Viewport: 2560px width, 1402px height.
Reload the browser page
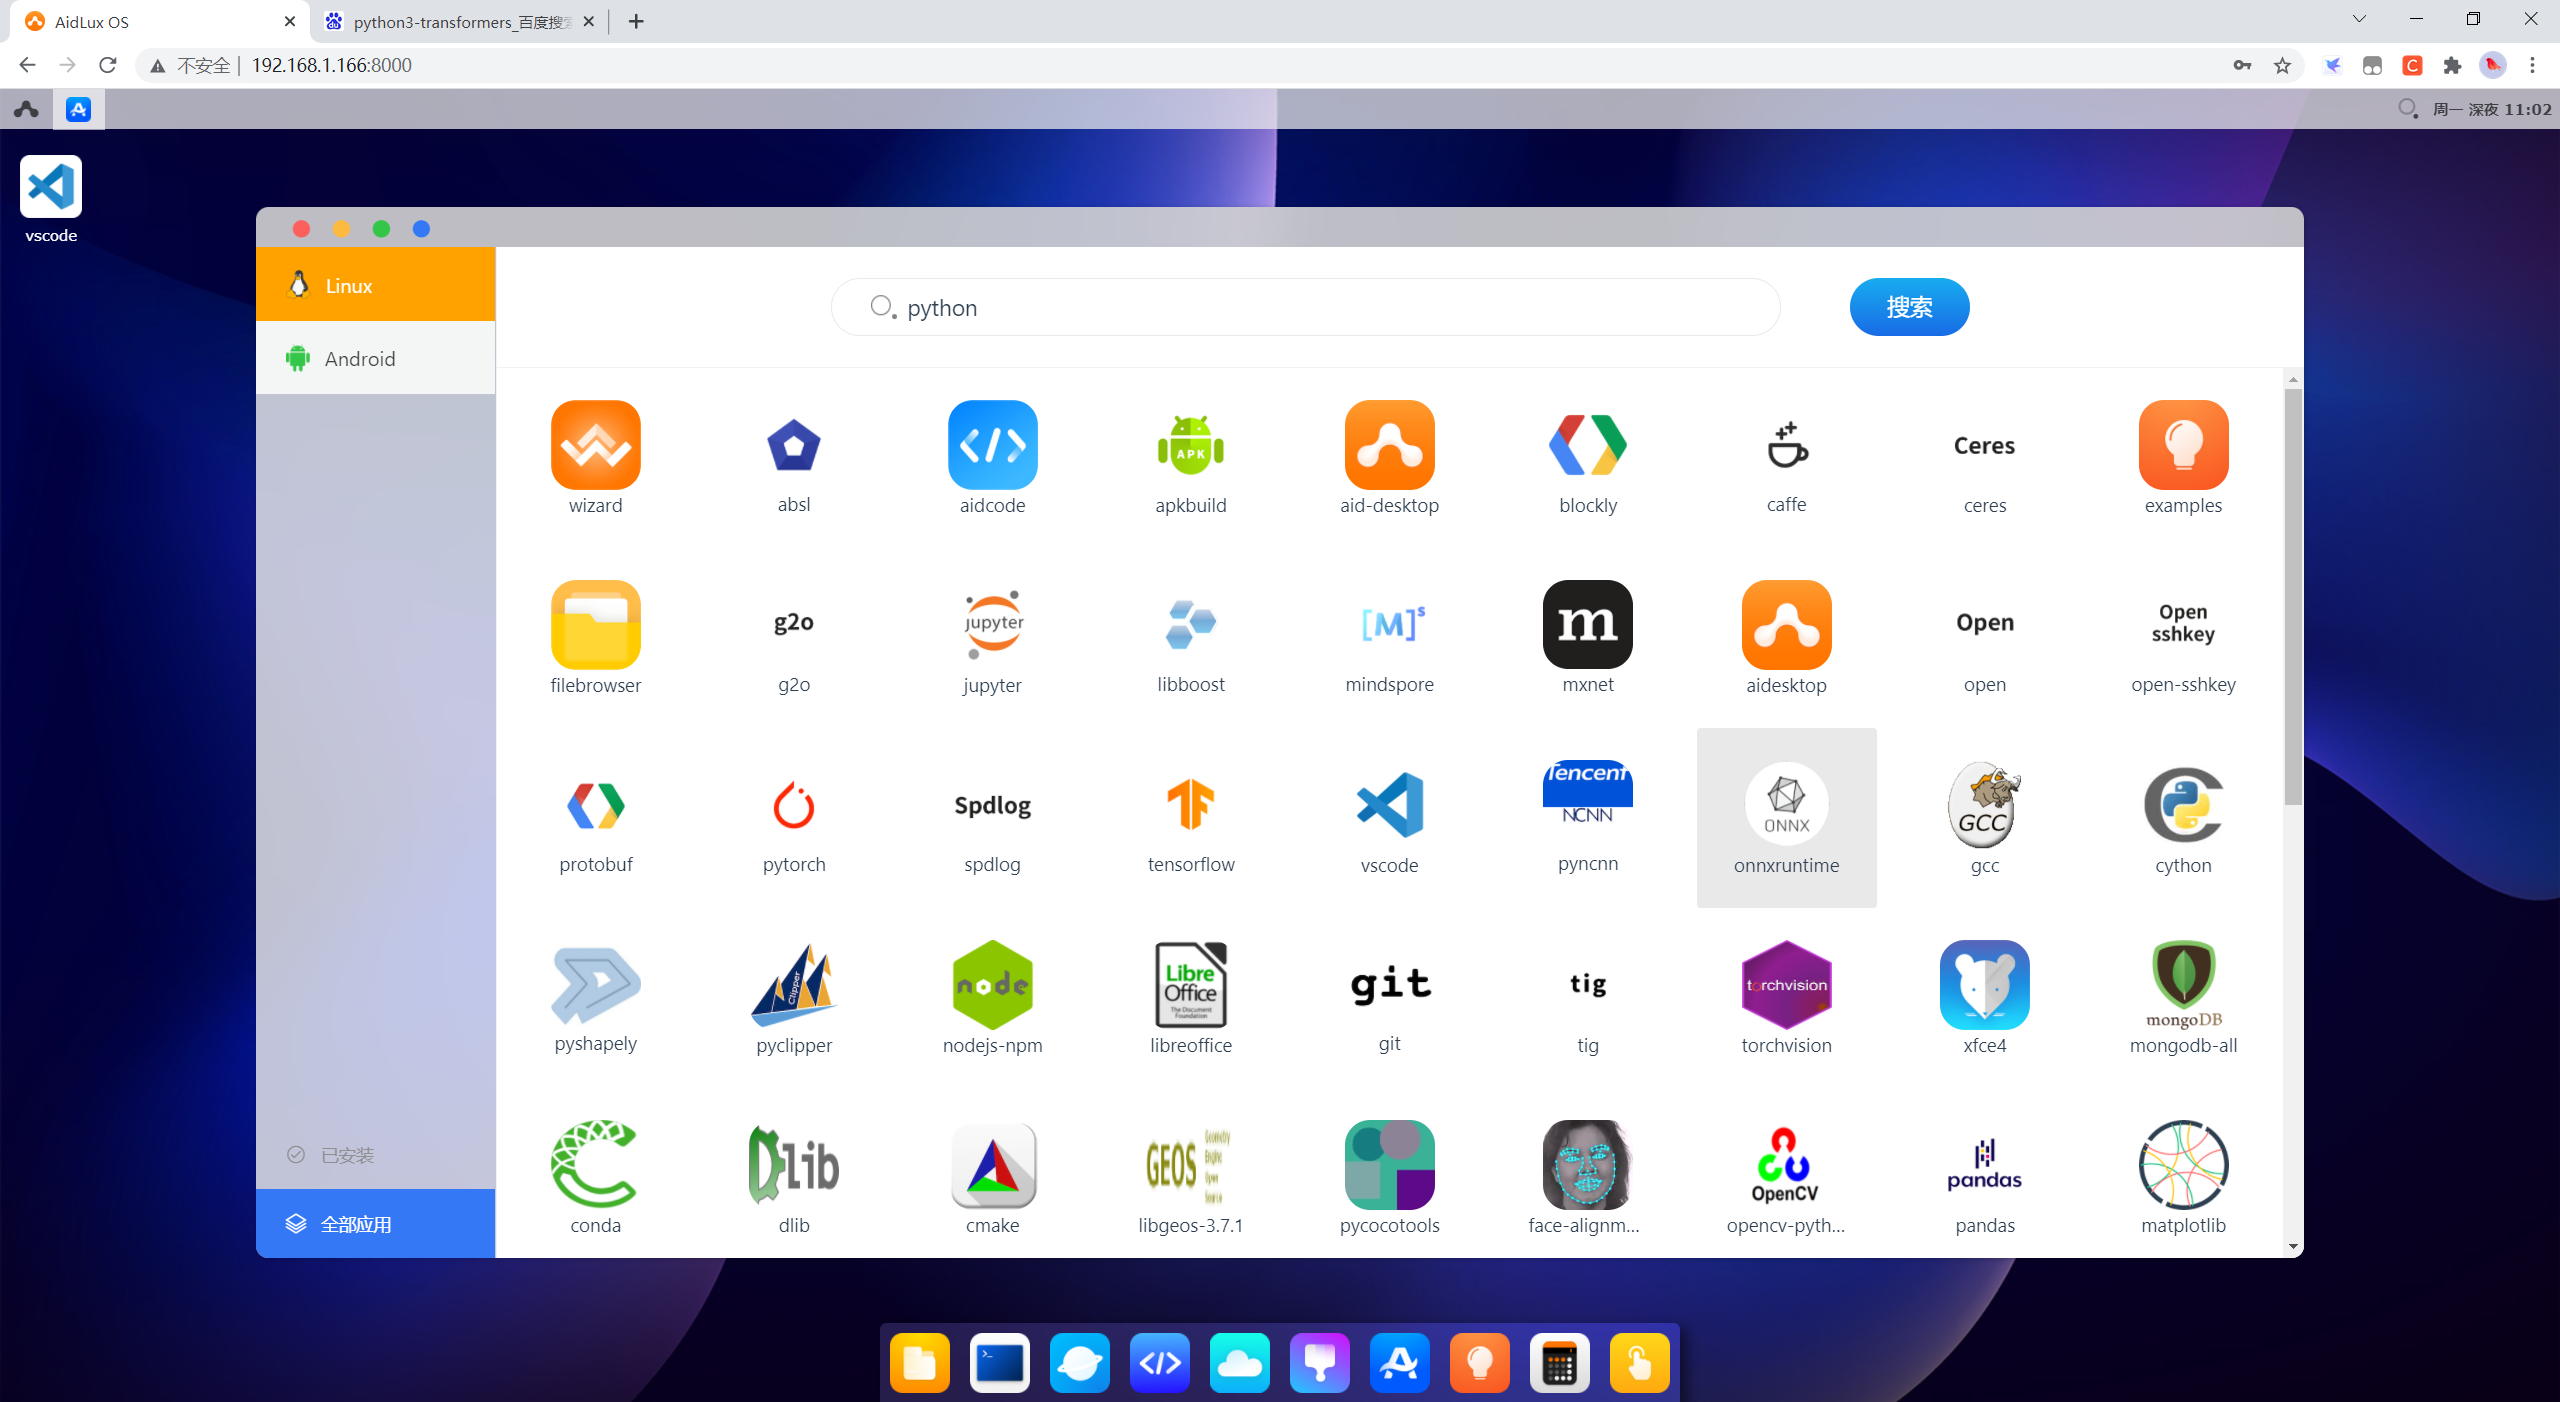point(108,65)
